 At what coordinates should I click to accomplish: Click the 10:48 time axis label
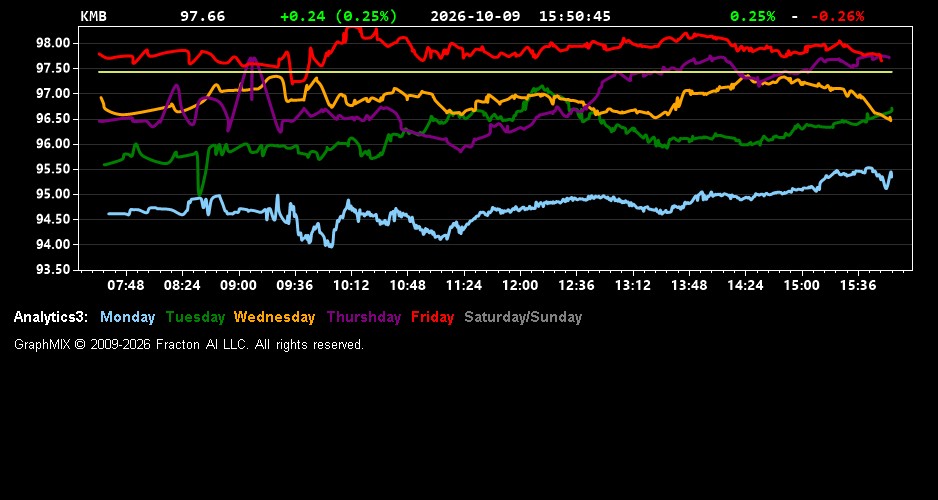[407, 285]
